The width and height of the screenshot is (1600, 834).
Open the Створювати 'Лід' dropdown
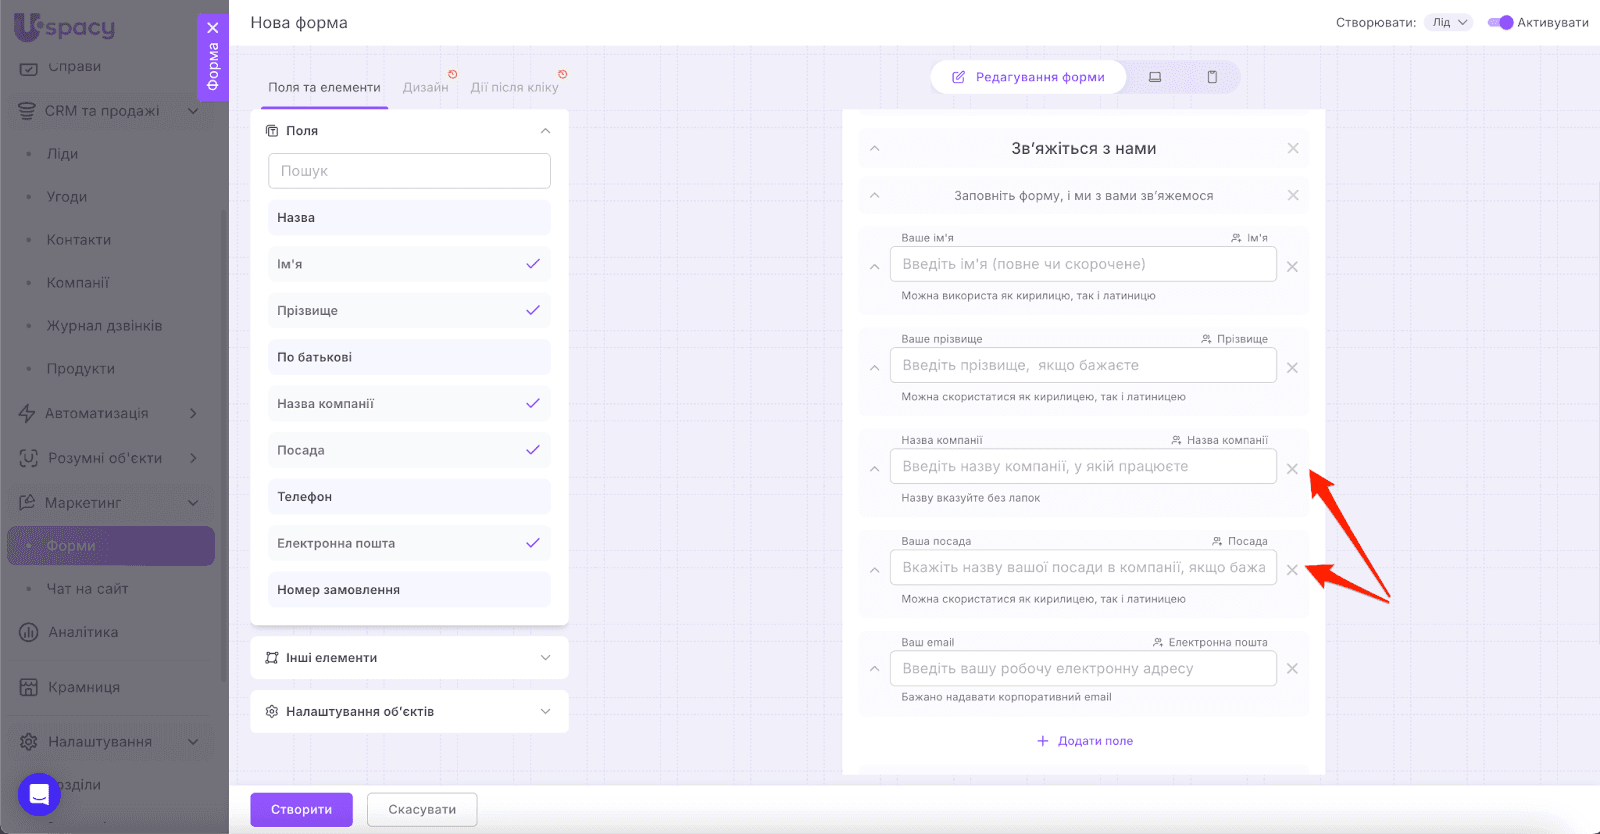coord(1449,22)
